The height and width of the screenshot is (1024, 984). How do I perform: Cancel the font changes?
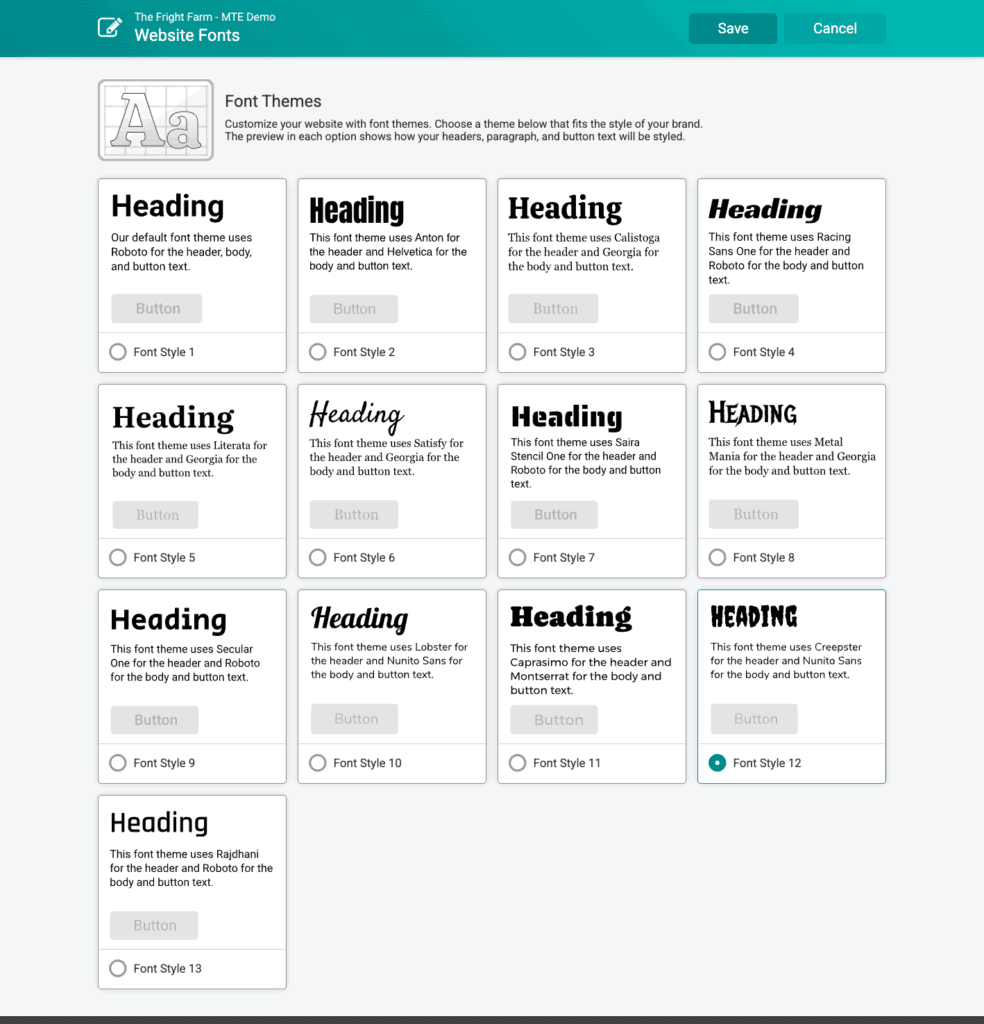click(x=834, y=29)
